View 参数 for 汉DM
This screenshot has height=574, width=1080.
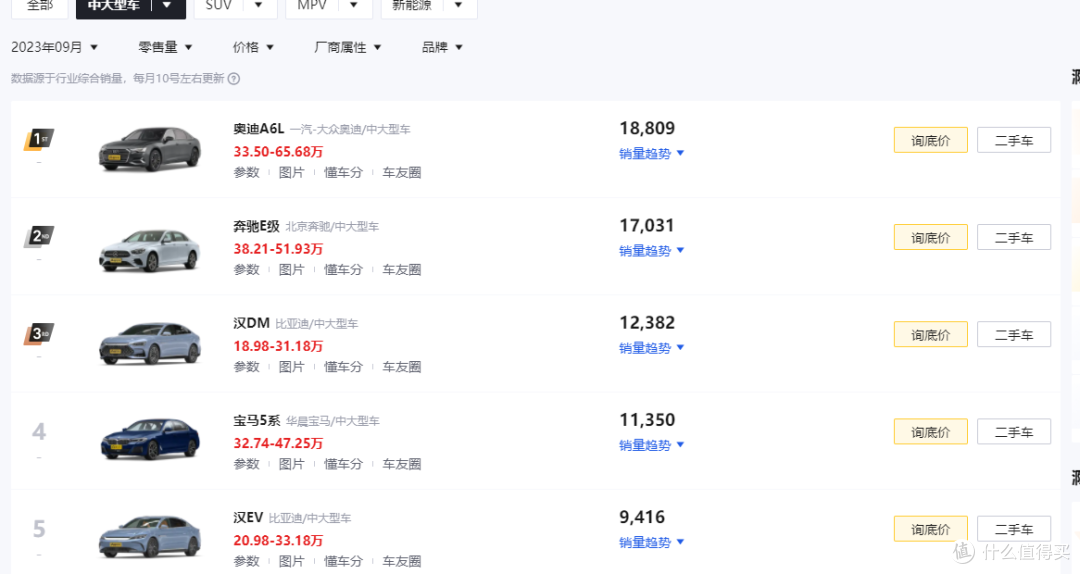247,367
